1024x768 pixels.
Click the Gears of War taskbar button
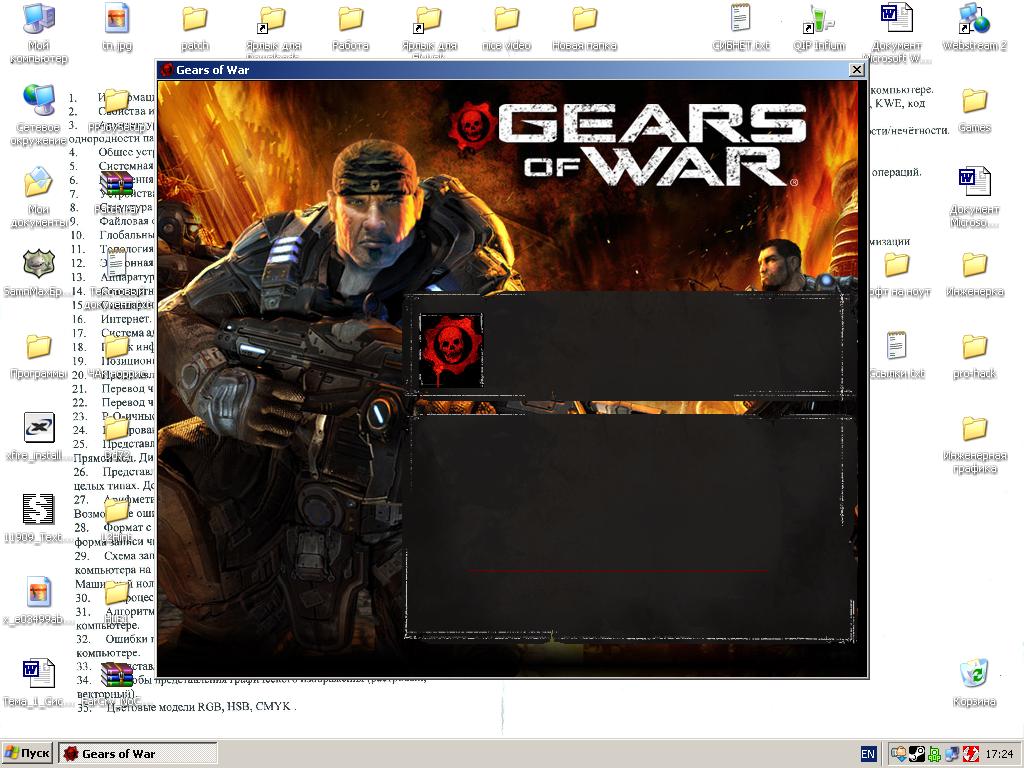[x=138, y=754]
